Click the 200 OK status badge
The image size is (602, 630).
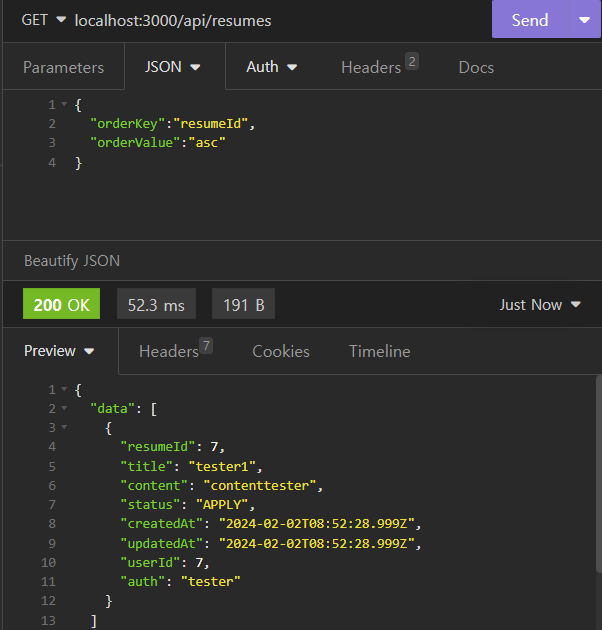61,304
